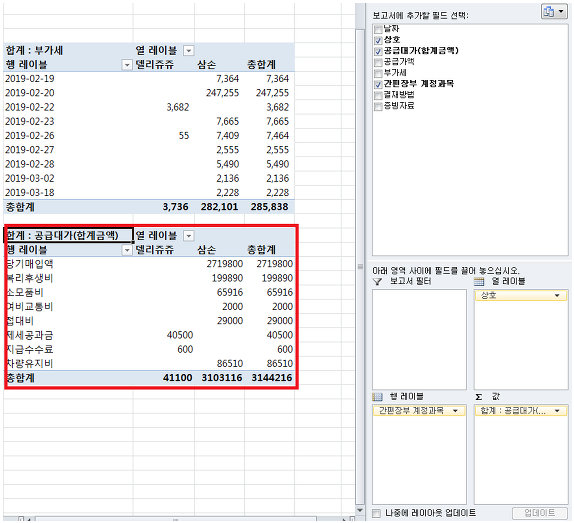
Task: Check the 공급가액 field checkbox
Action: [378, 62]
